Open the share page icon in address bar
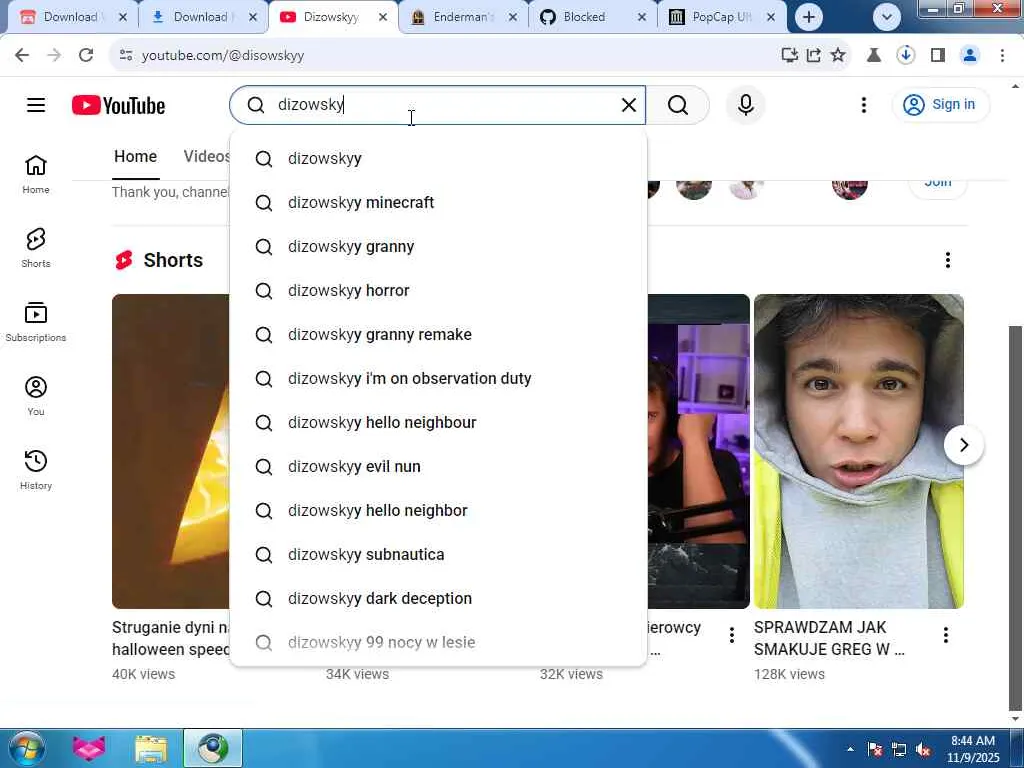1024x768 pixels. (x=814, y=55)
